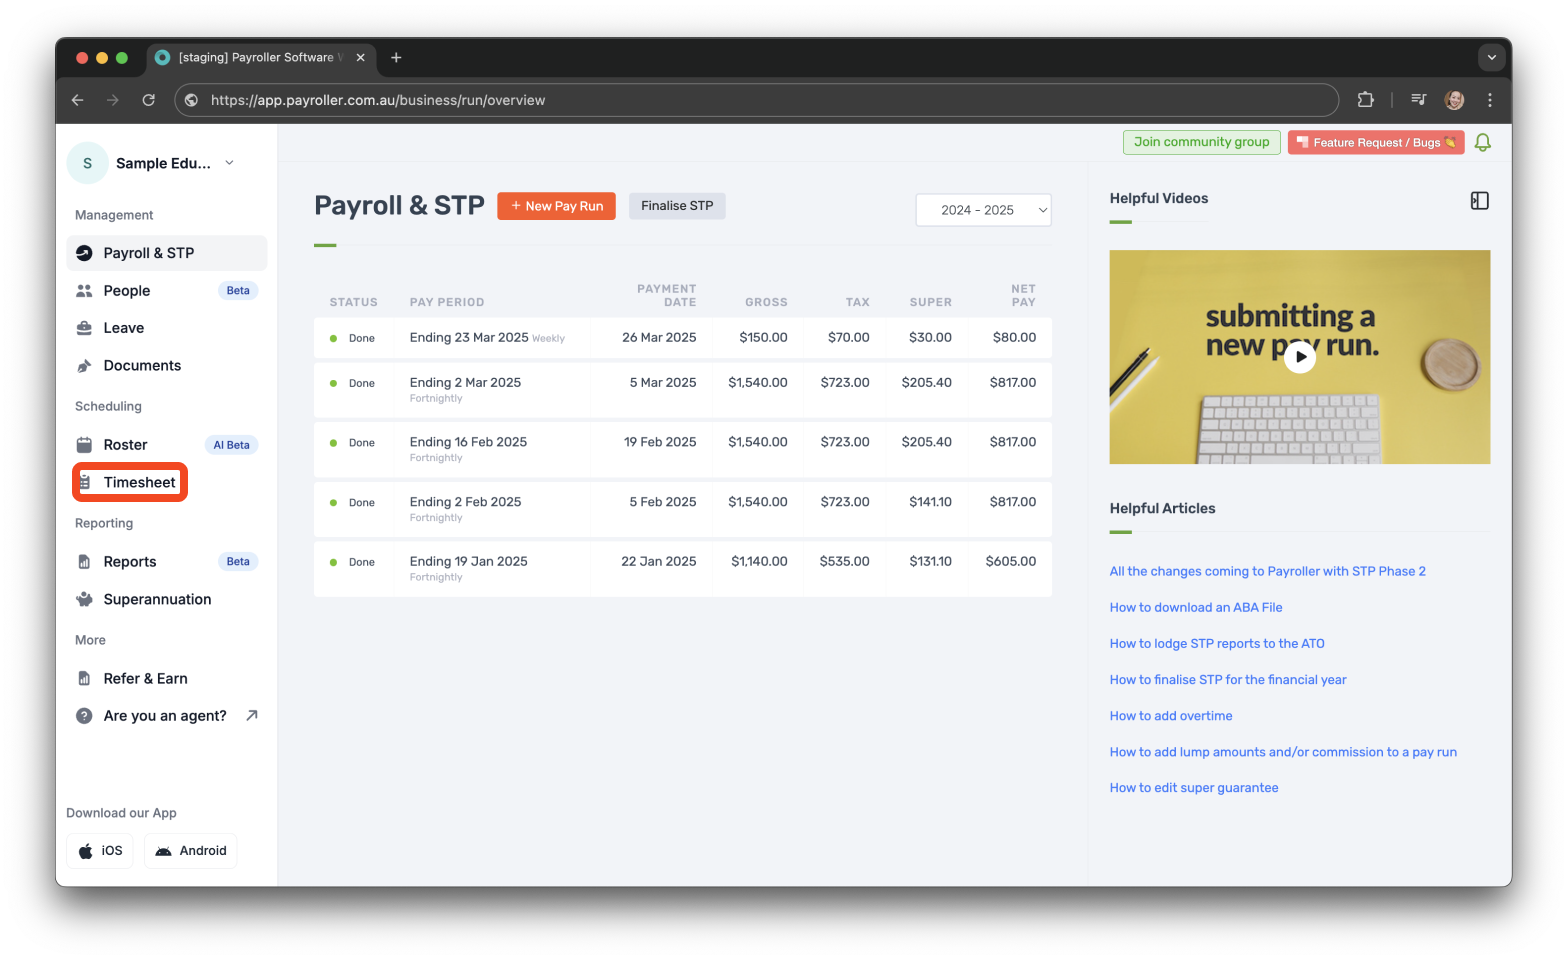Image resolution: width=1568 pixels, height=960 pixels.
Task: Click the notification bell icon
Action: tap(1482, 143)
